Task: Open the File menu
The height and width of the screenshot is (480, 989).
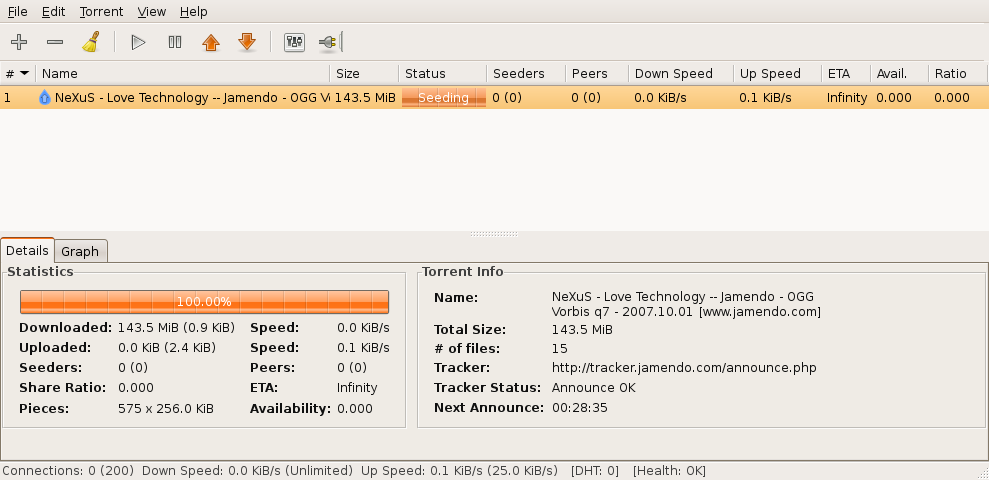Action: pos(18,11)
